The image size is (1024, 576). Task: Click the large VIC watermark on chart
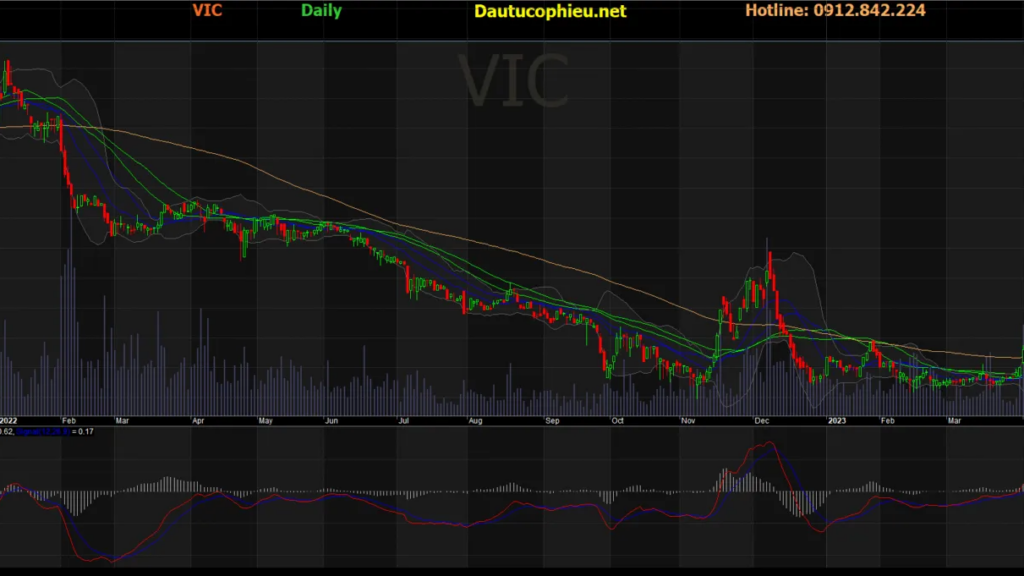[514, 81]
